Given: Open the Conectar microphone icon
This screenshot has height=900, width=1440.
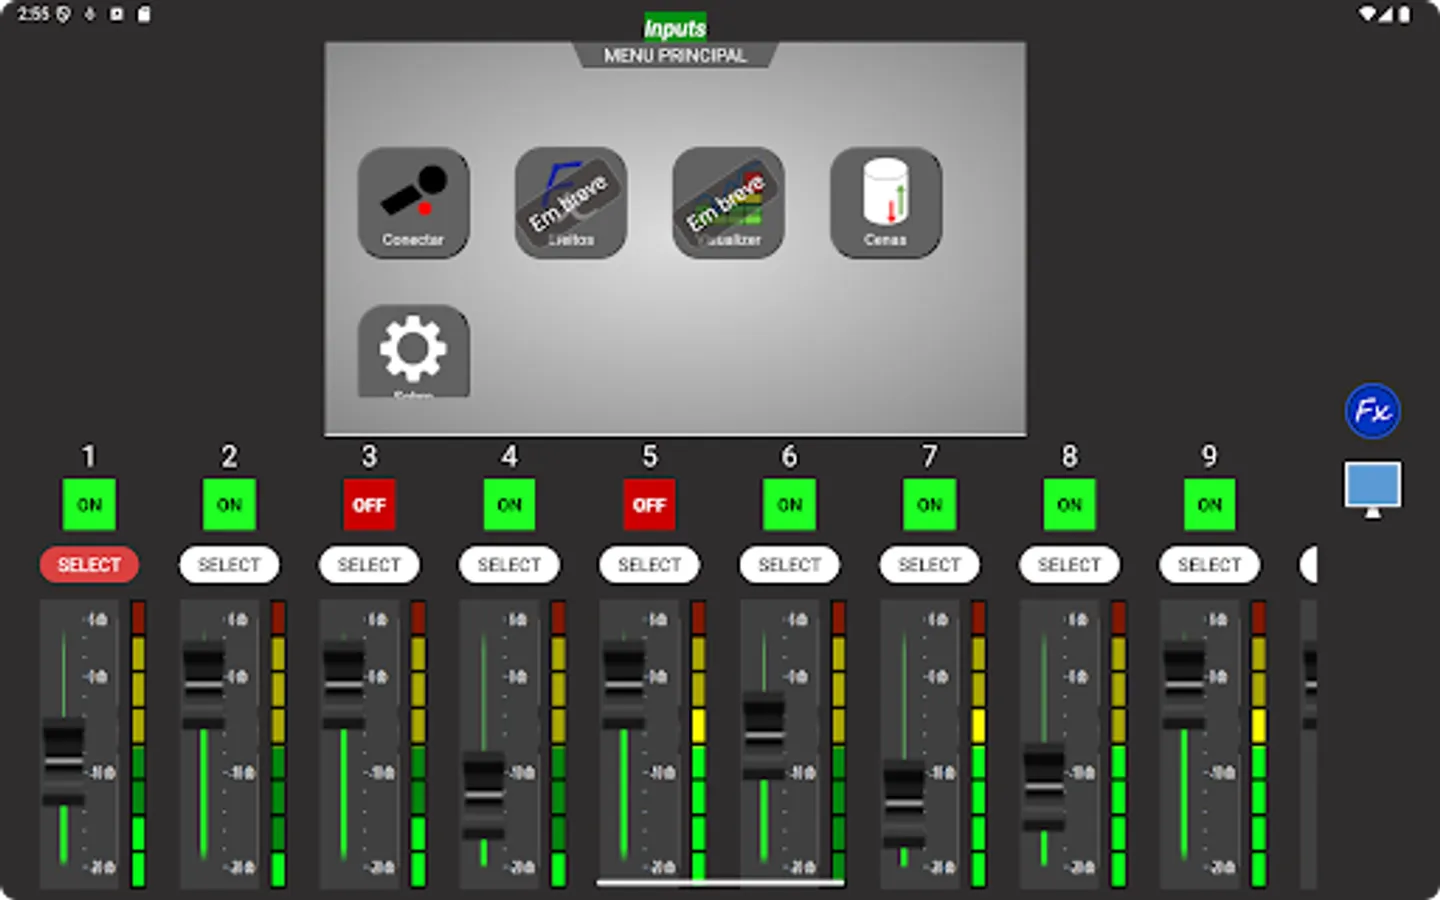Looking at the screenshot, I should (413, 203).
